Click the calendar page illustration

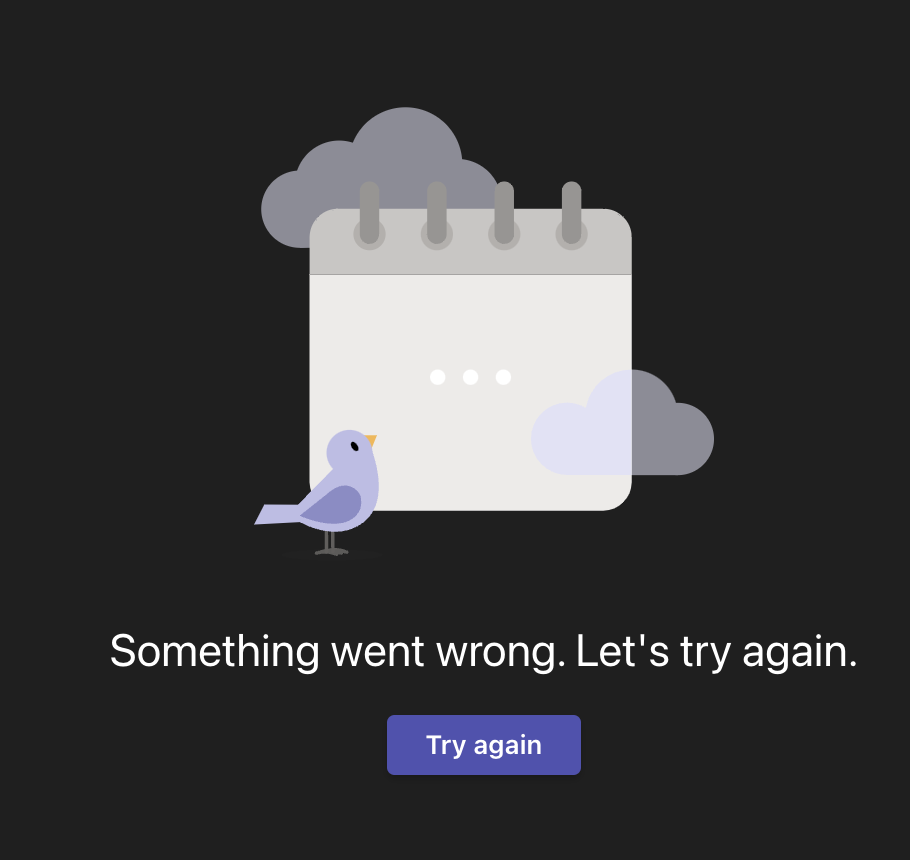coord(470,360)
